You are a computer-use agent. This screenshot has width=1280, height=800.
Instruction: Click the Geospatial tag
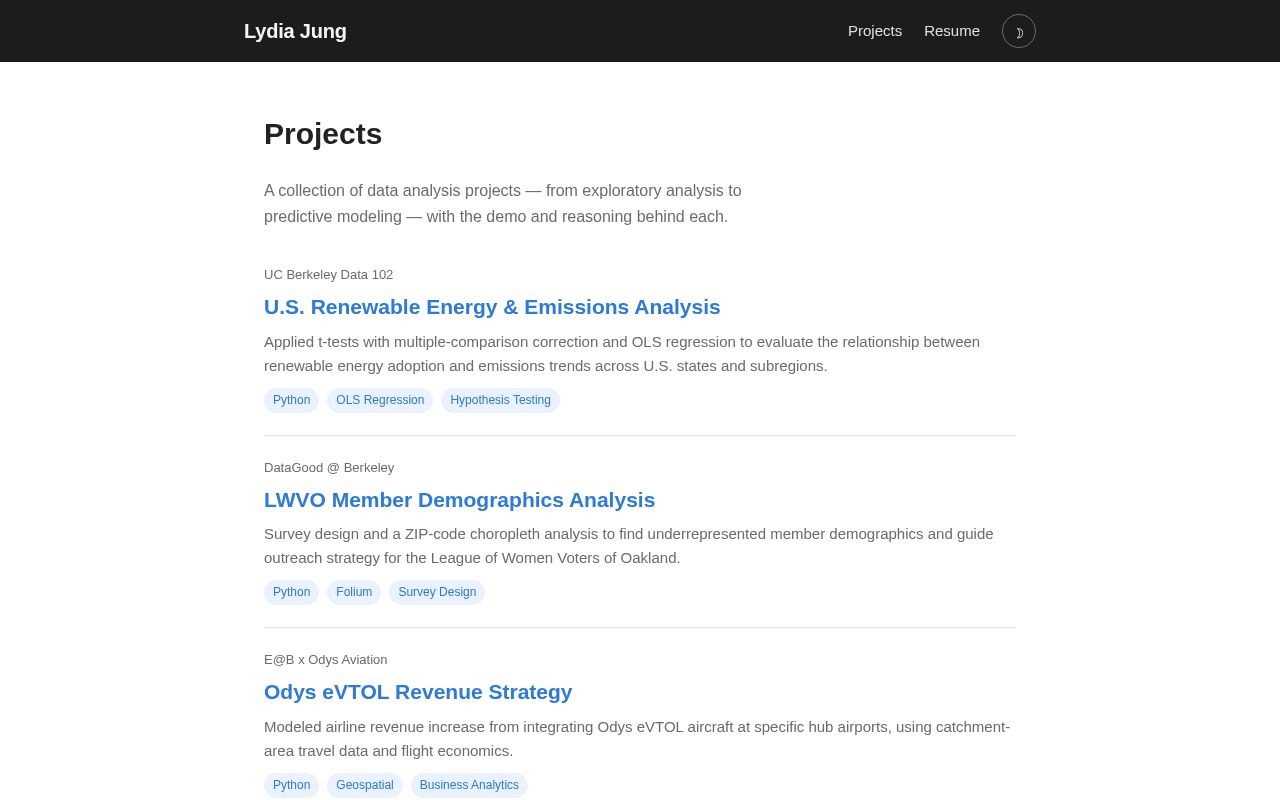coord(365,785)
